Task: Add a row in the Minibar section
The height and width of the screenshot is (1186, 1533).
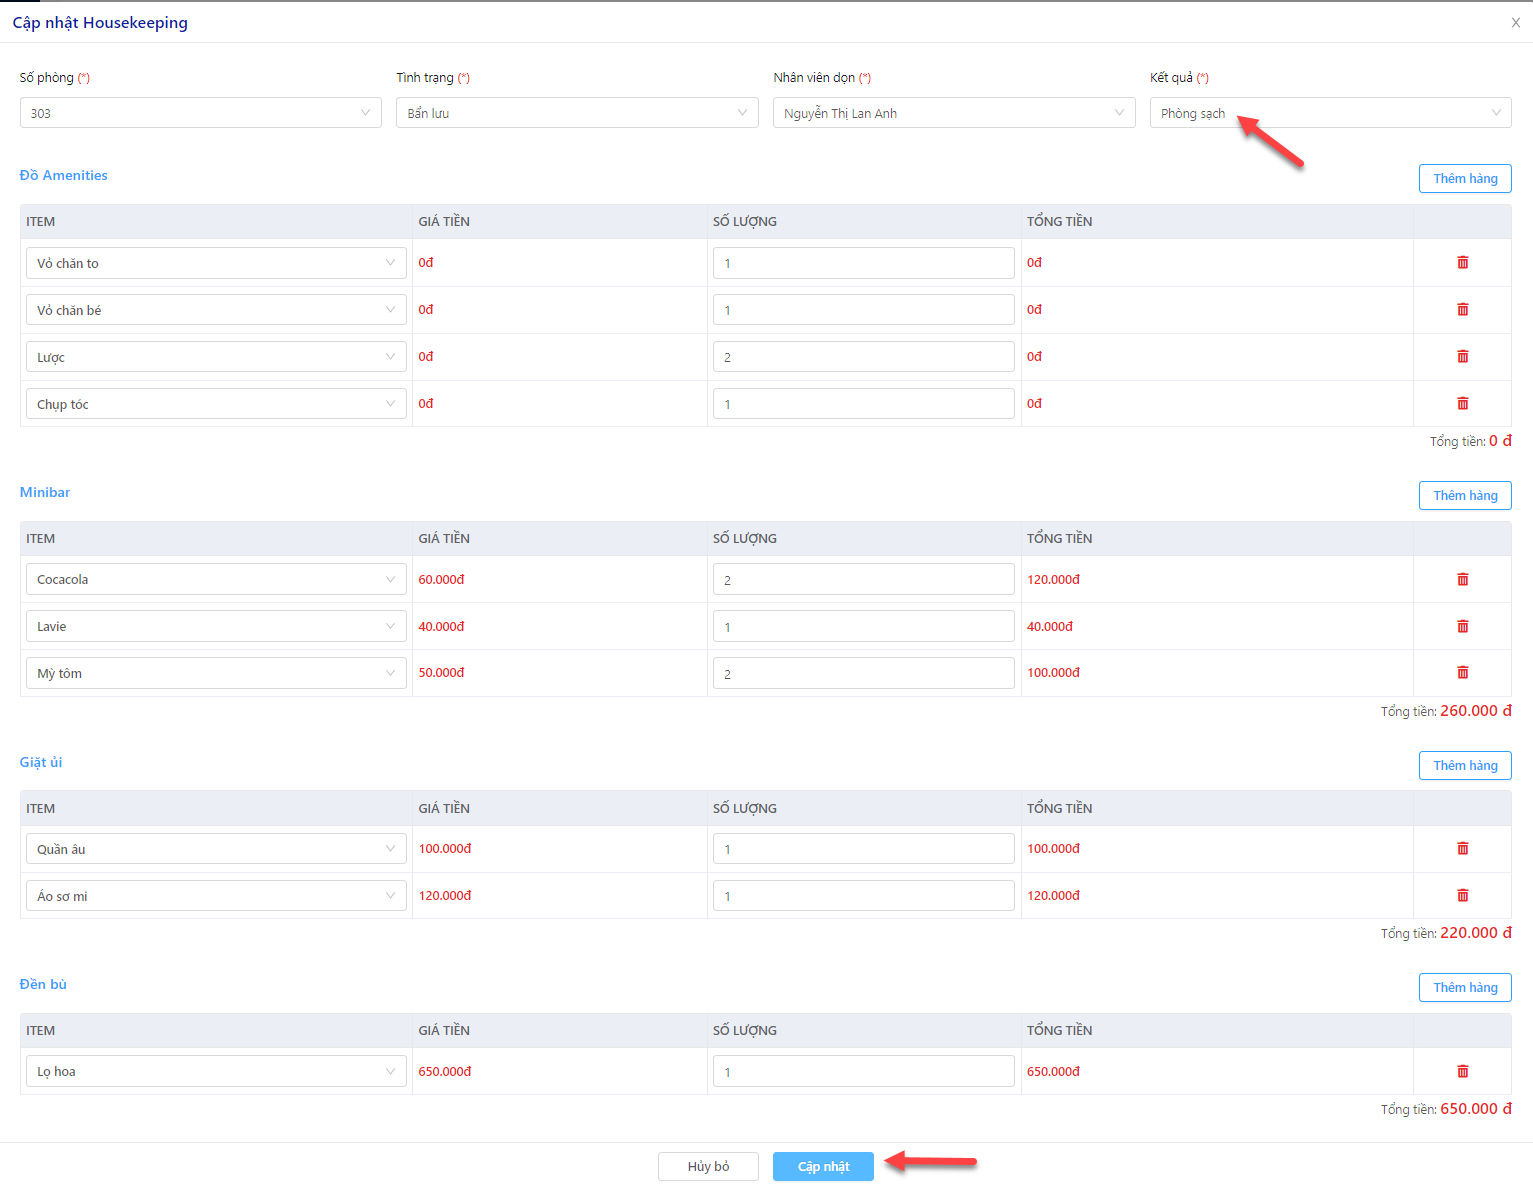Action: tap(1465, 495)
